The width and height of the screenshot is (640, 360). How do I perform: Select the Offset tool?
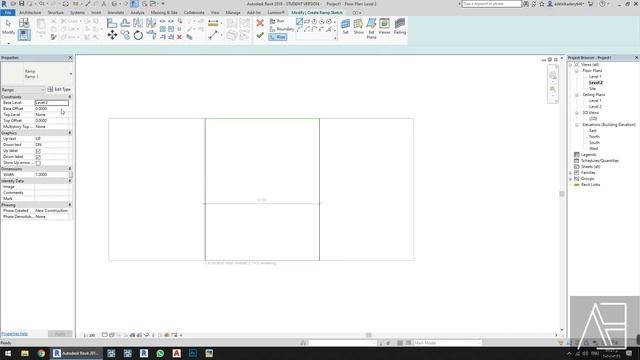(x=125, y=23)
